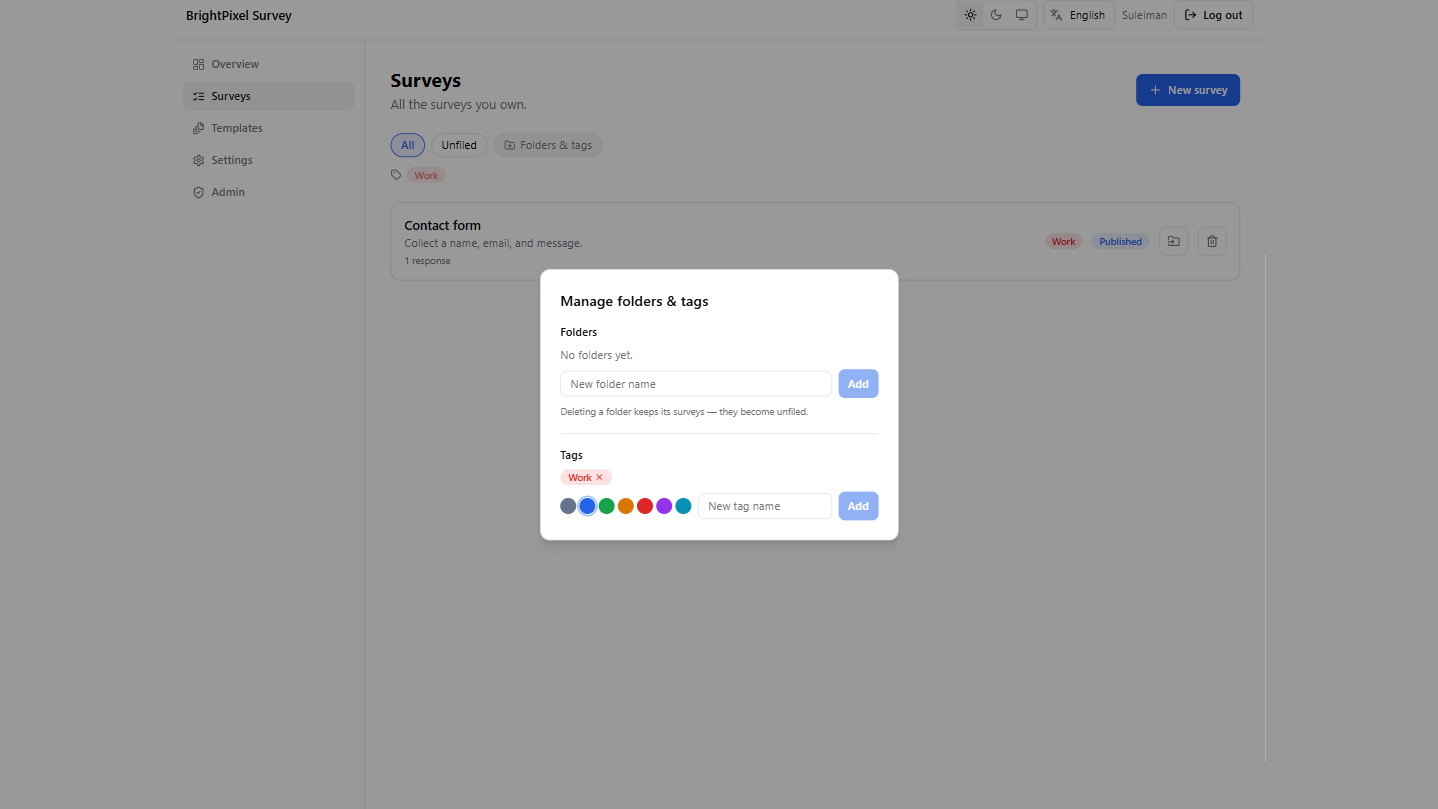Viewport: 1438px width, 809px height.
Task: Focus the New folder name field
Action: (696, 384)
